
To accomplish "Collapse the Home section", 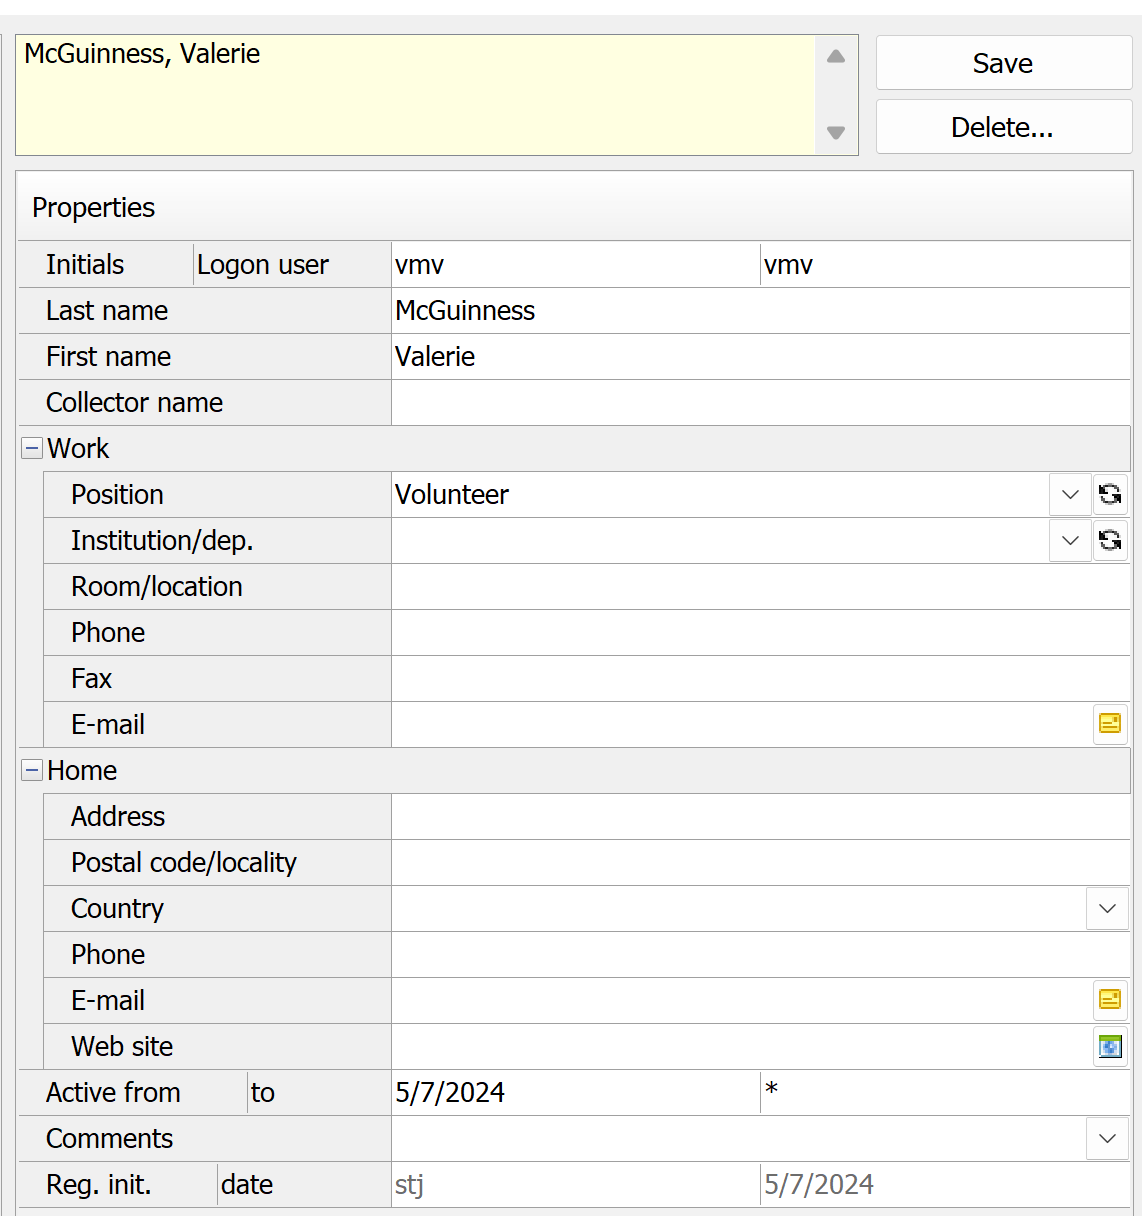I will [x=32, y=771].
